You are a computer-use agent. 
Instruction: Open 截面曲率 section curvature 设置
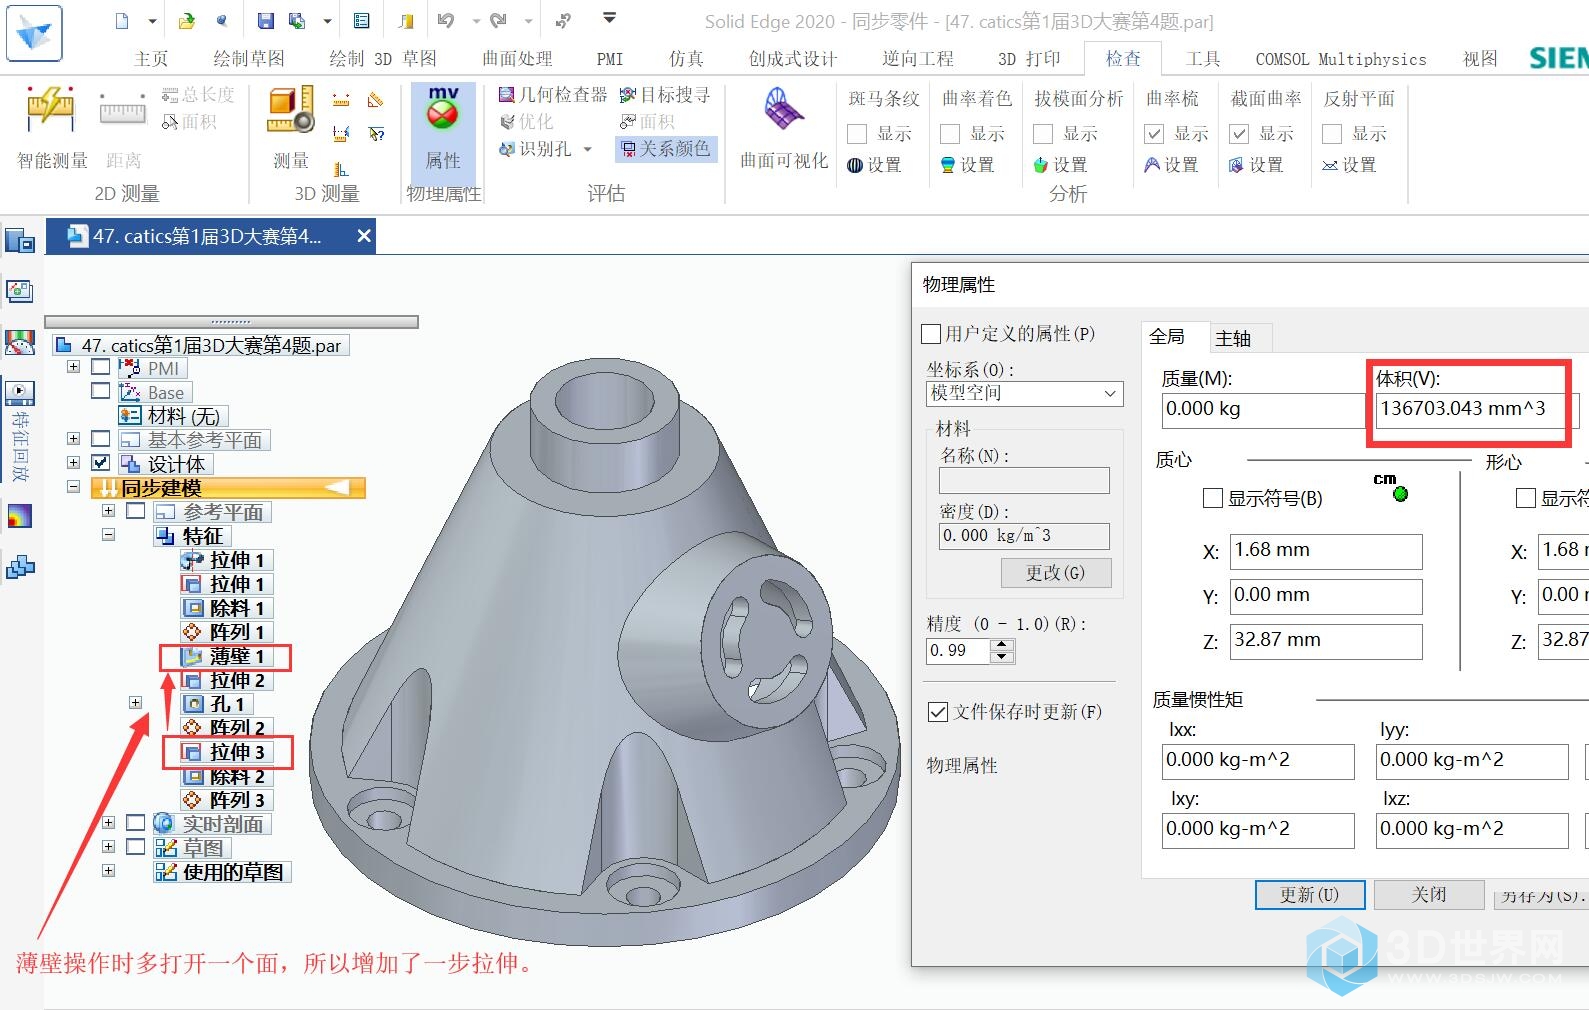click(1256, 165)
